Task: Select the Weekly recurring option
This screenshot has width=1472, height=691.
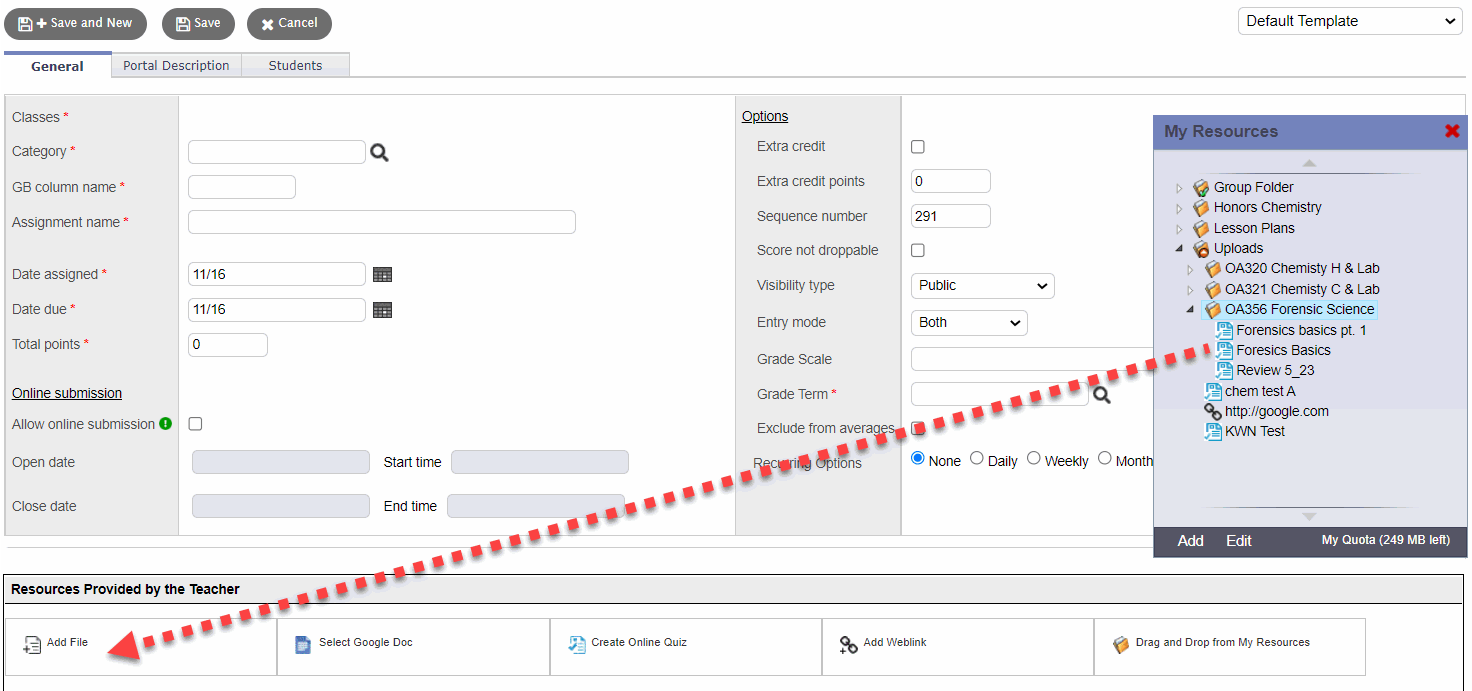Action: 1033,458
